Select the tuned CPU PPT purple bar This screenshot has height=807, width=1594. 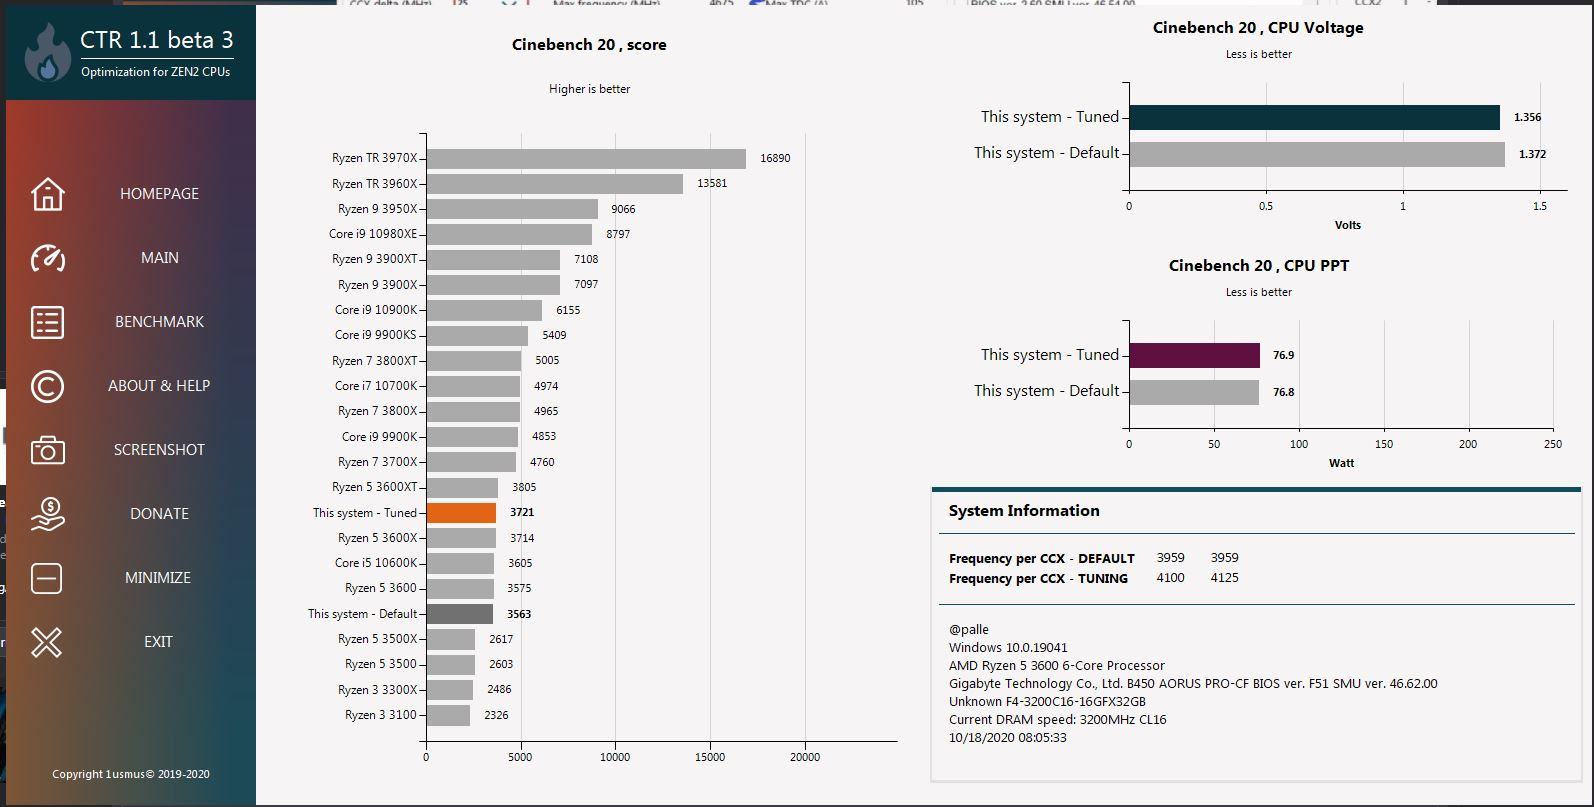1195,355
